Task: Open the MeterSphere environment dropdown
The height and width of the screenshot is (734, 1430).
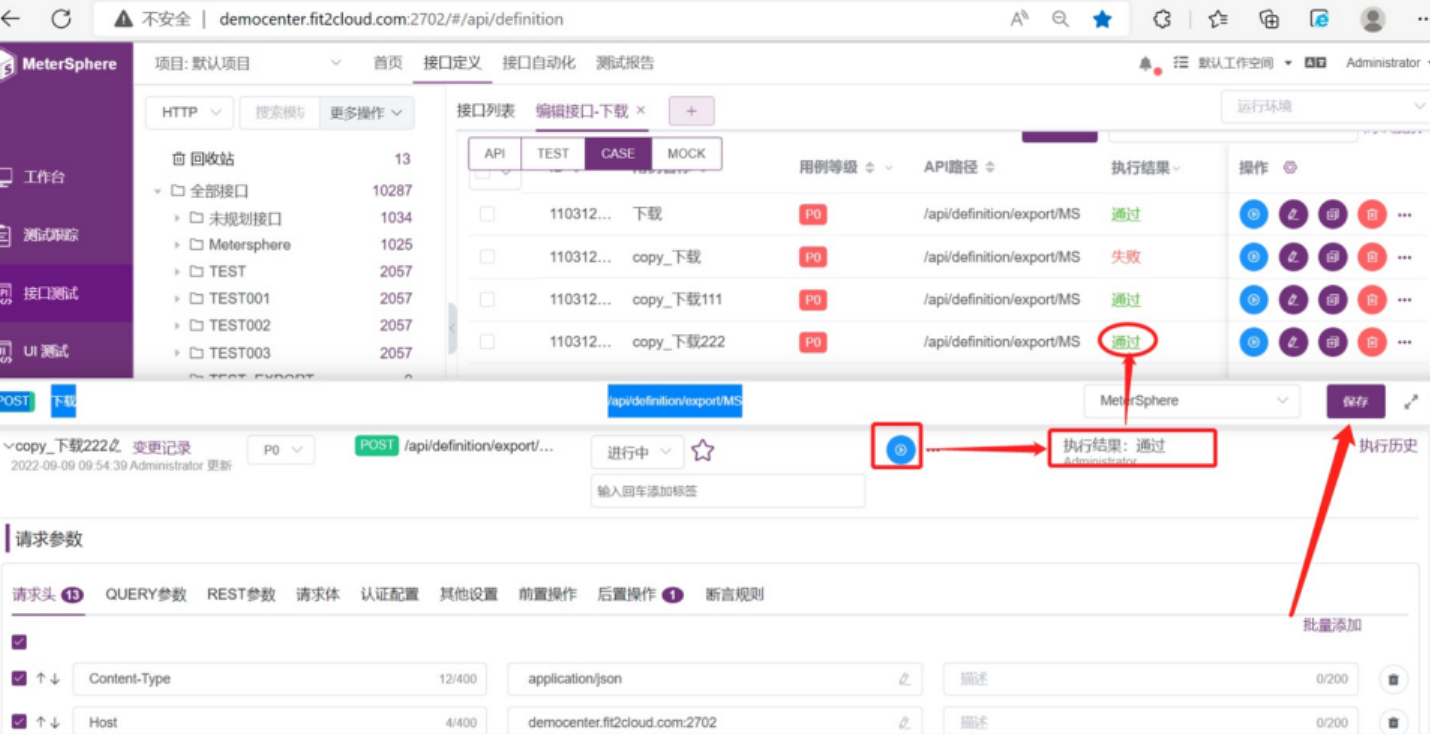Action: point(1192,401)
